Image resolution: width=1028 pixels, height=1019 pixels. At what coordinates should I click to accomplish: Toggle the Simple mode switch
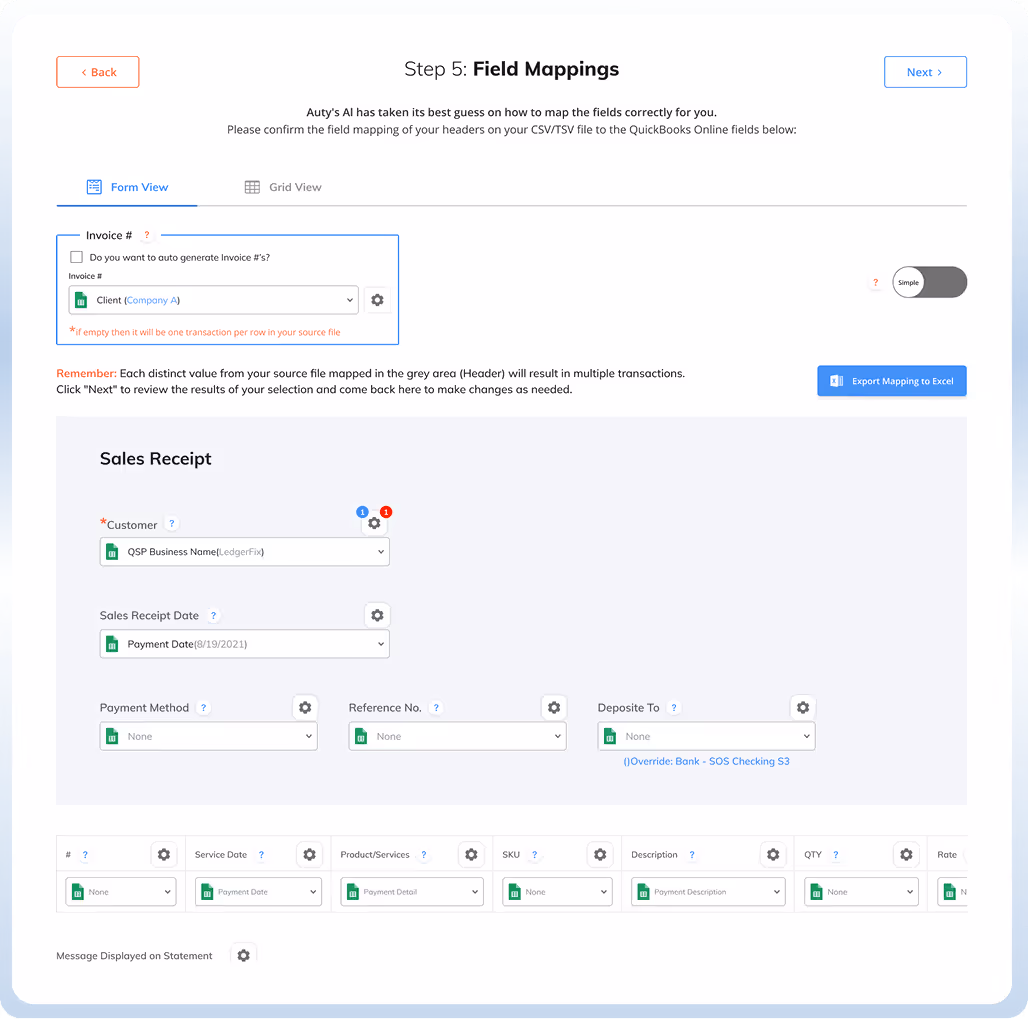pos(930,282)
